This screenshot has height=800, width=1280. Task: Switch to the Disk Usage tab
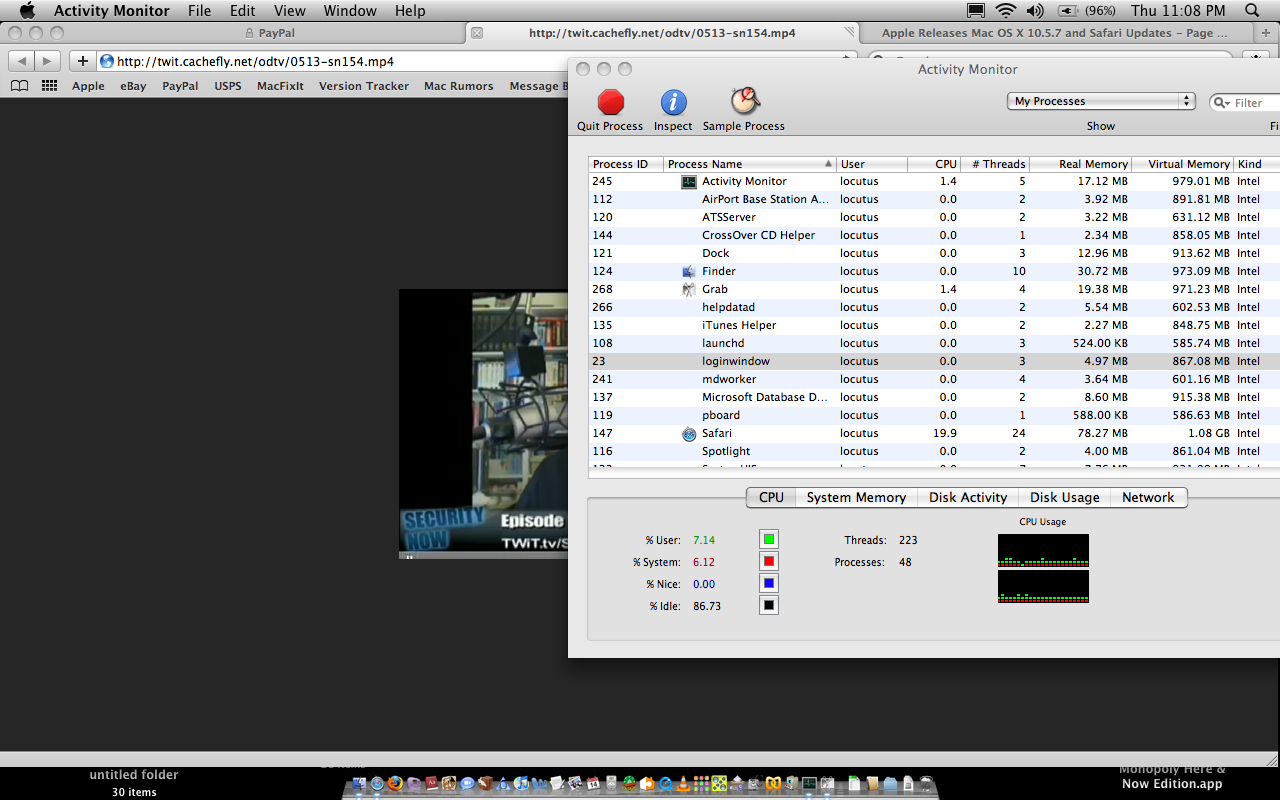(1065, 497)
